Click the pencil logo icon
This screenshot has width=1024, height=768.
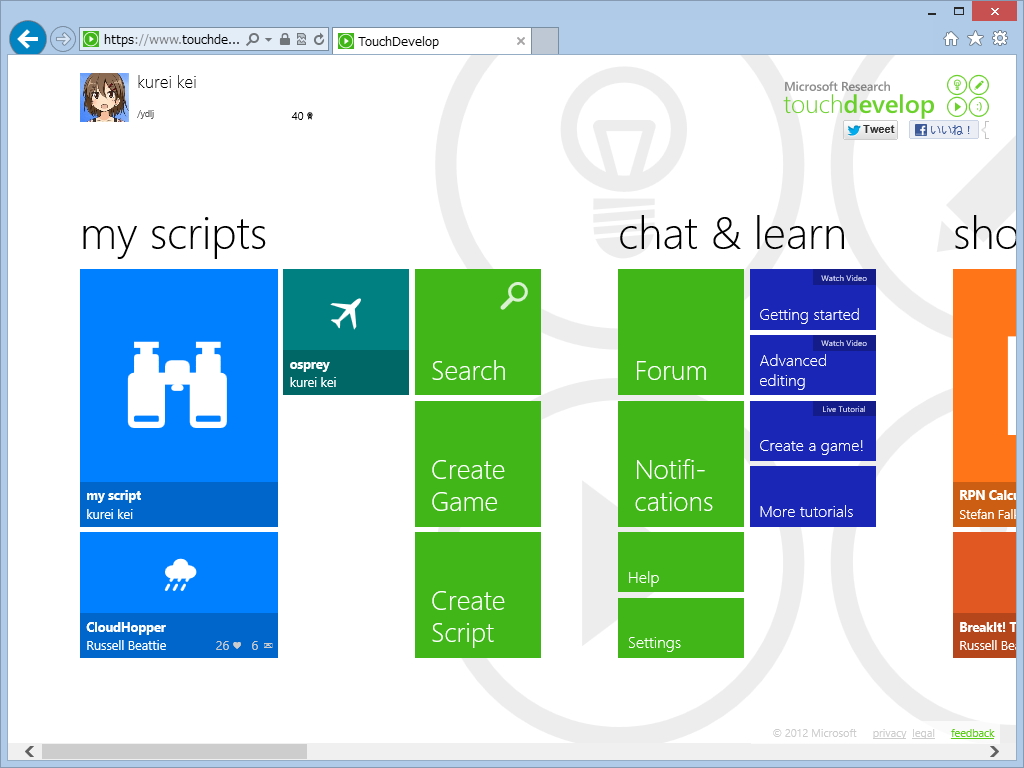(x=978, y=85)
